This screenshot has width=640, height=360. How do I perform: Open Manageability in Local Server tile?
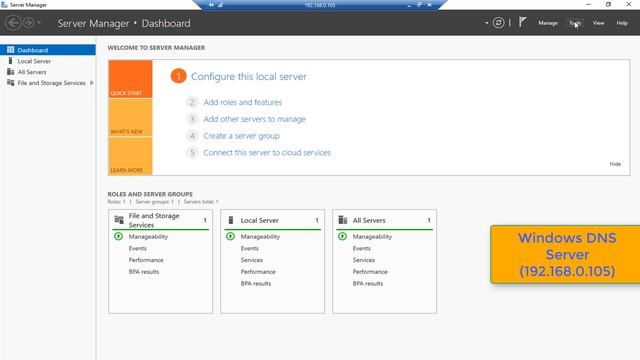click(x=260, y=236)
